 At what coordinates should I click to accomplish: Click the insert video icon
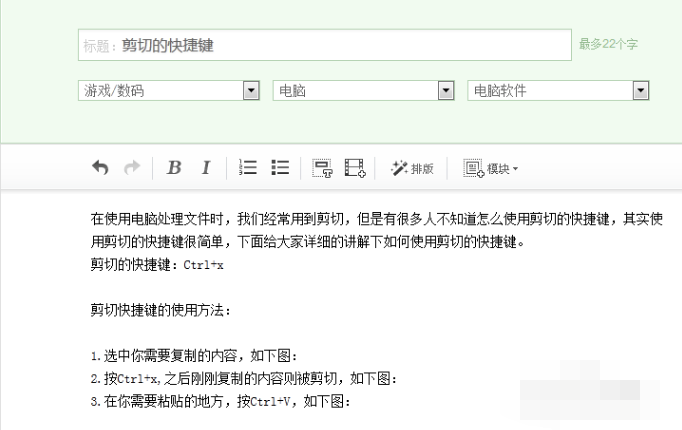click(354, 168)
